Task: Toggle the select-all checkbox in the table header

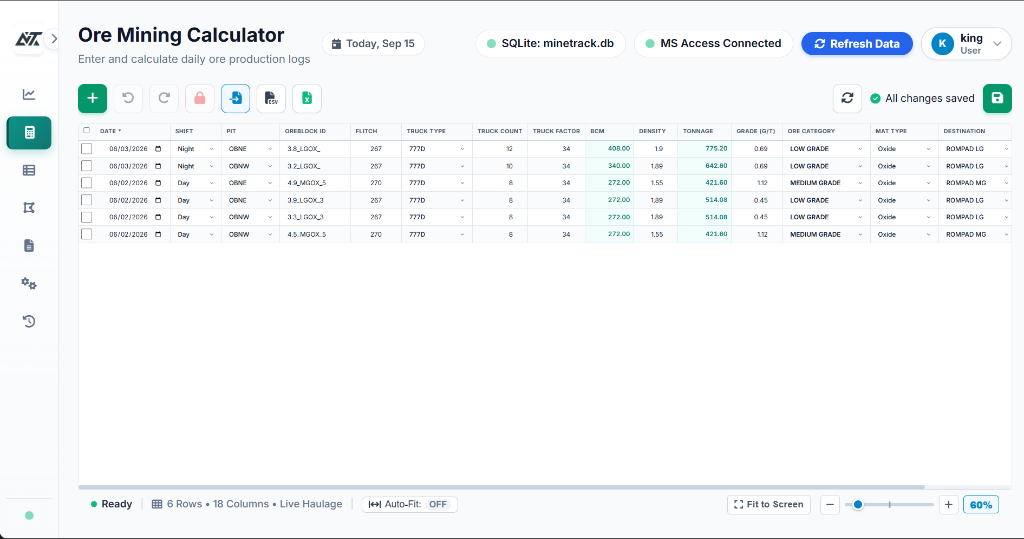Action: [86, 131]
